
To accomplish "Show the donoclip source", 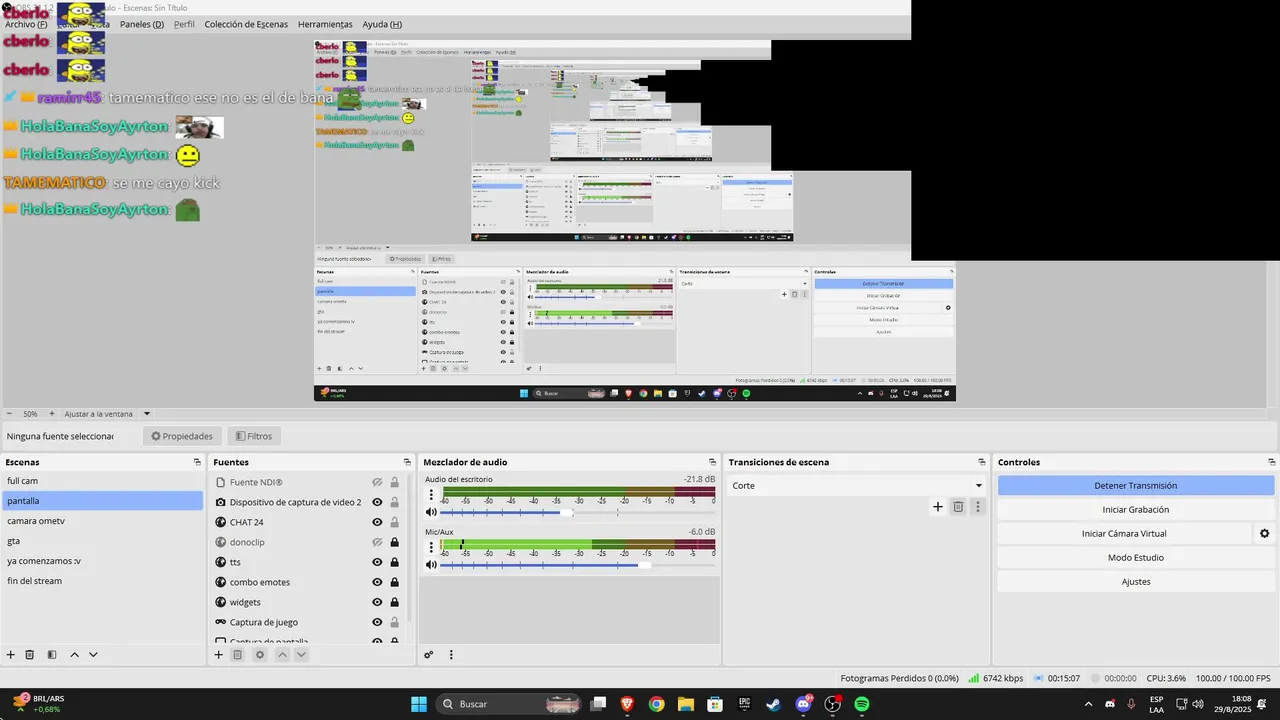I will tap(378, 542).
